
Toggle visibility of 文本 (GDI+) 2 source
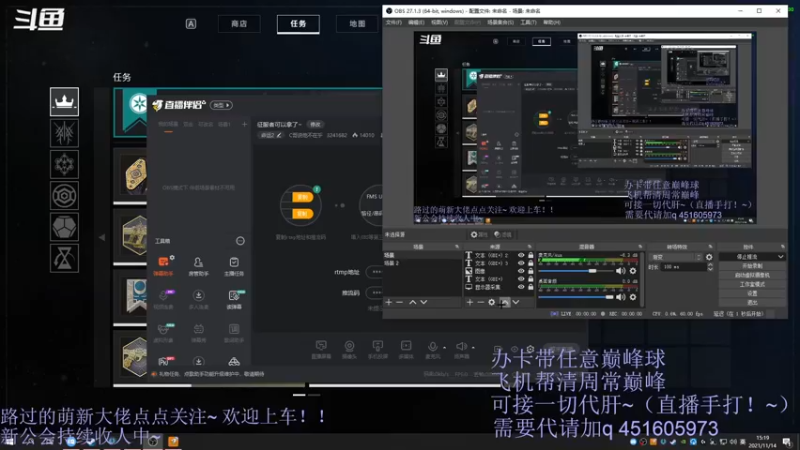[x=521, y=255]
